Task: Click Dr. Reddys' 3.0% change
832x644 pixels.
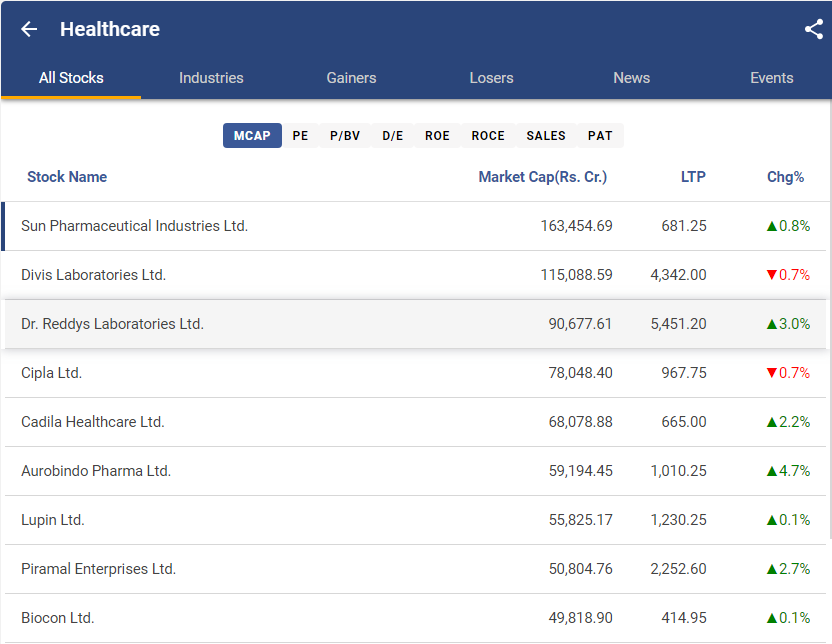Action: click(788, 324)
